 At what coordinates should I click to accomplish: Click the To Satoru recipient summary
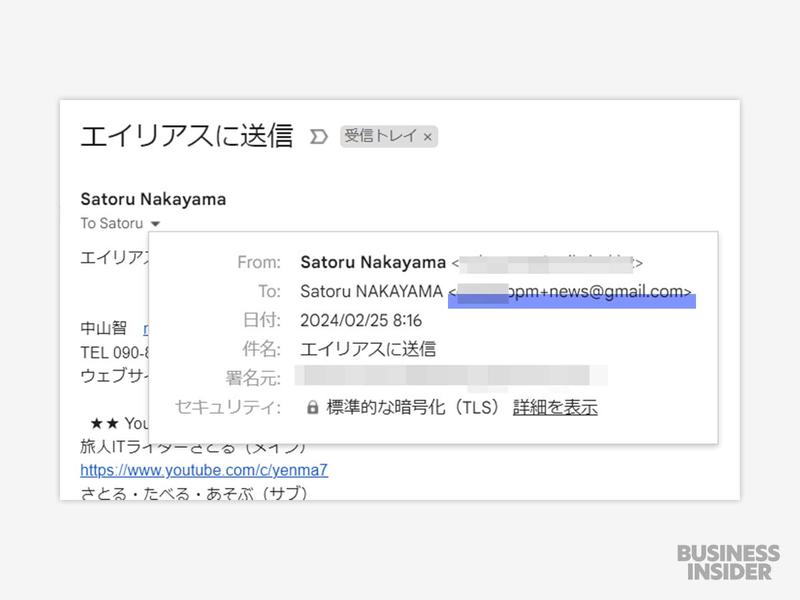112,223
